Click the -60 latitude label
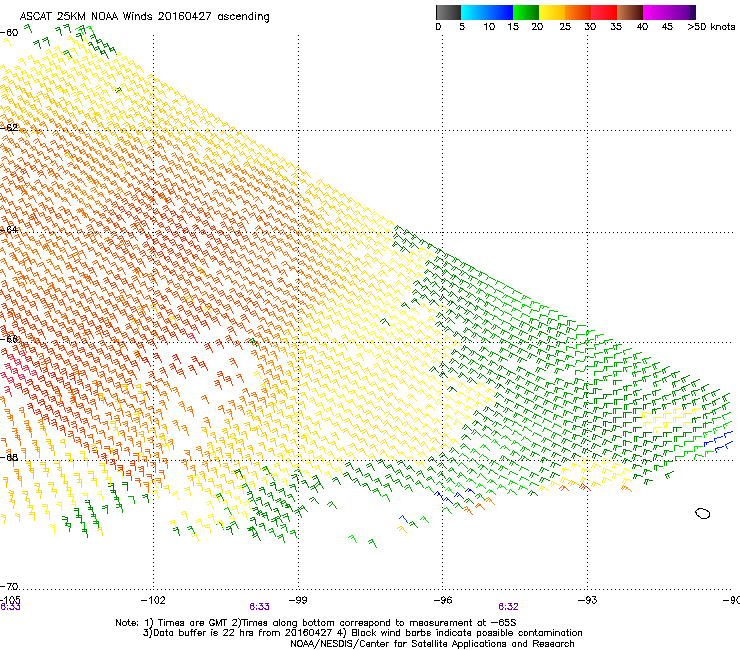Screen dimensions: 740x650 (x=9, y=32)
